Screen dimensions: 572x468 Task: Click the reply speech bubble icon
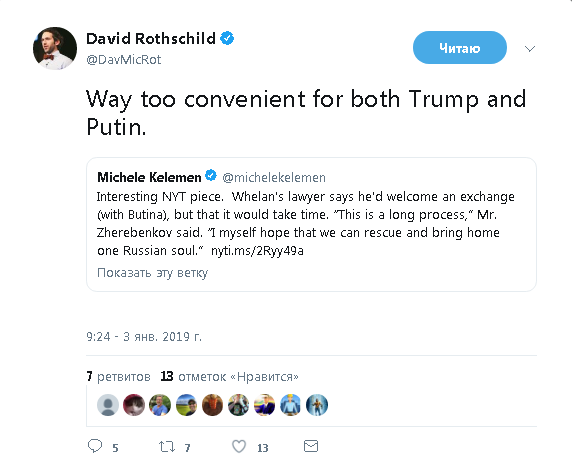[95, 446]
